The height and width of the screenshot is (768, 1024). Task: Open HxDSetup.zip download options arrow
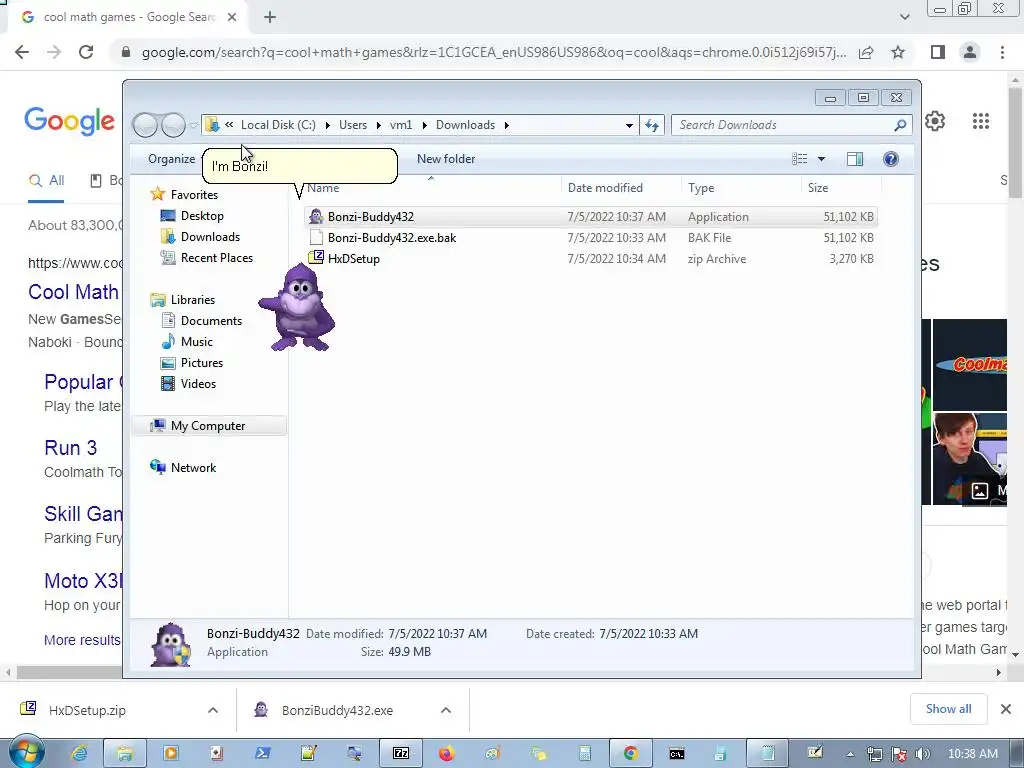coord(213,710)
